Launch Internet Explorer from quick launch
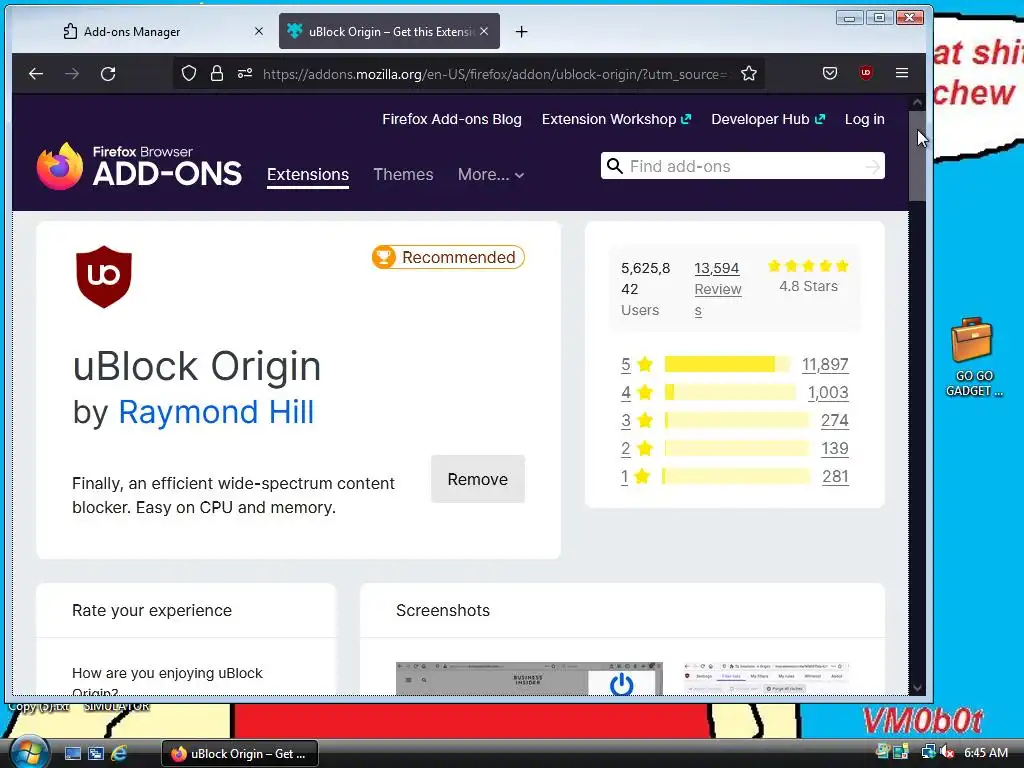 (x=120, y=754)
